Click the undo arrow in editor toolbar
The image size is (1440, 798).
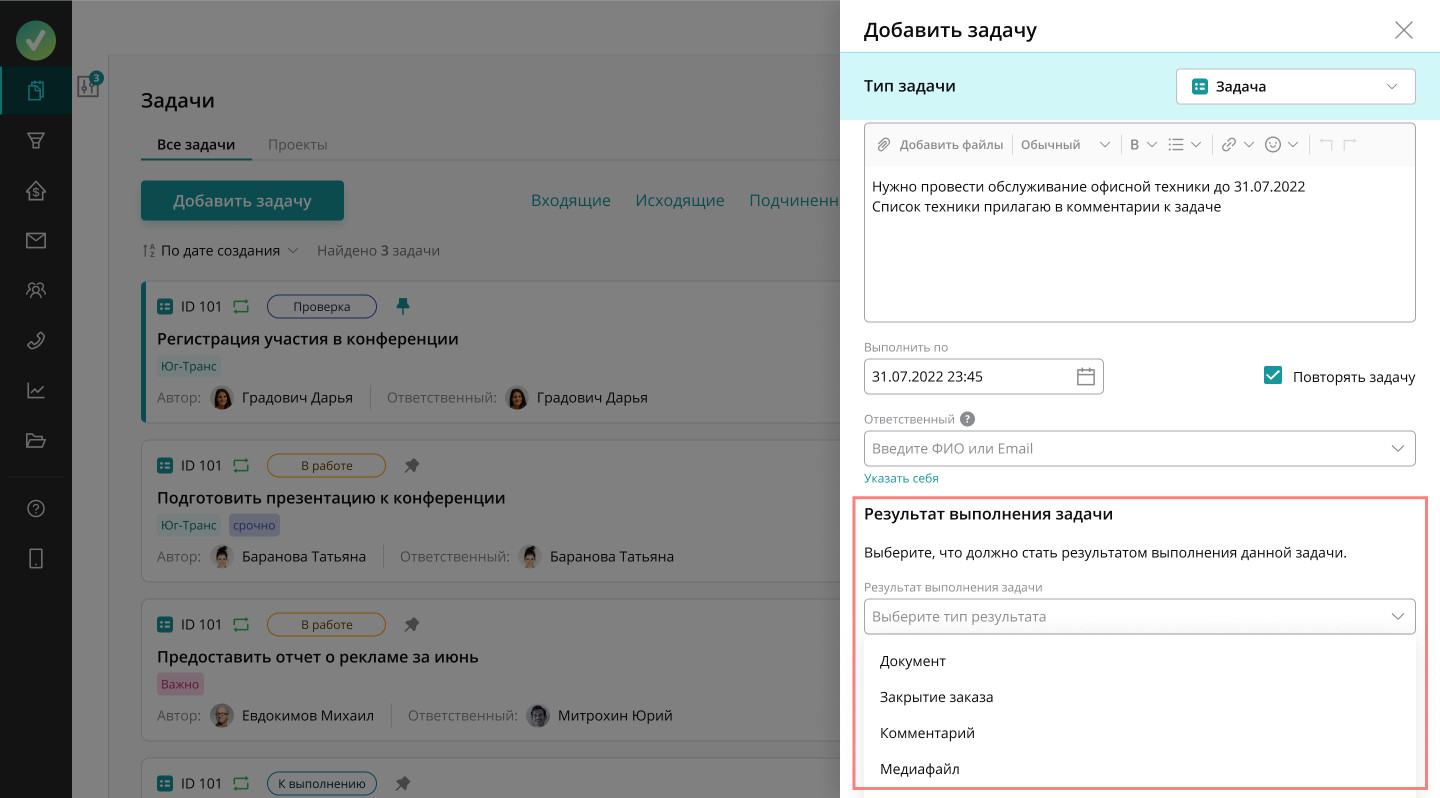tap(1326, 144)
